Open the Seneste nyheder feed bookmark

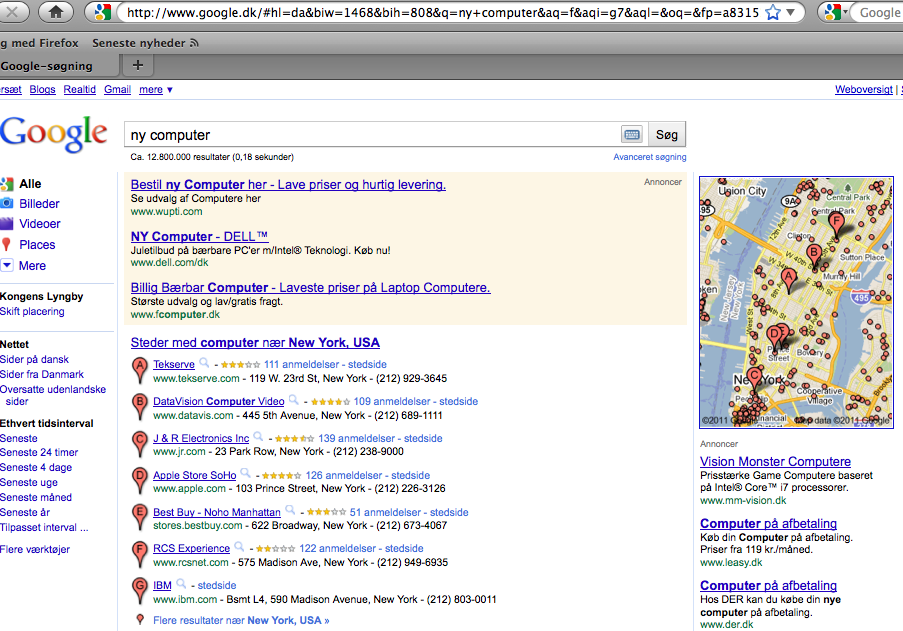(145, 43)
